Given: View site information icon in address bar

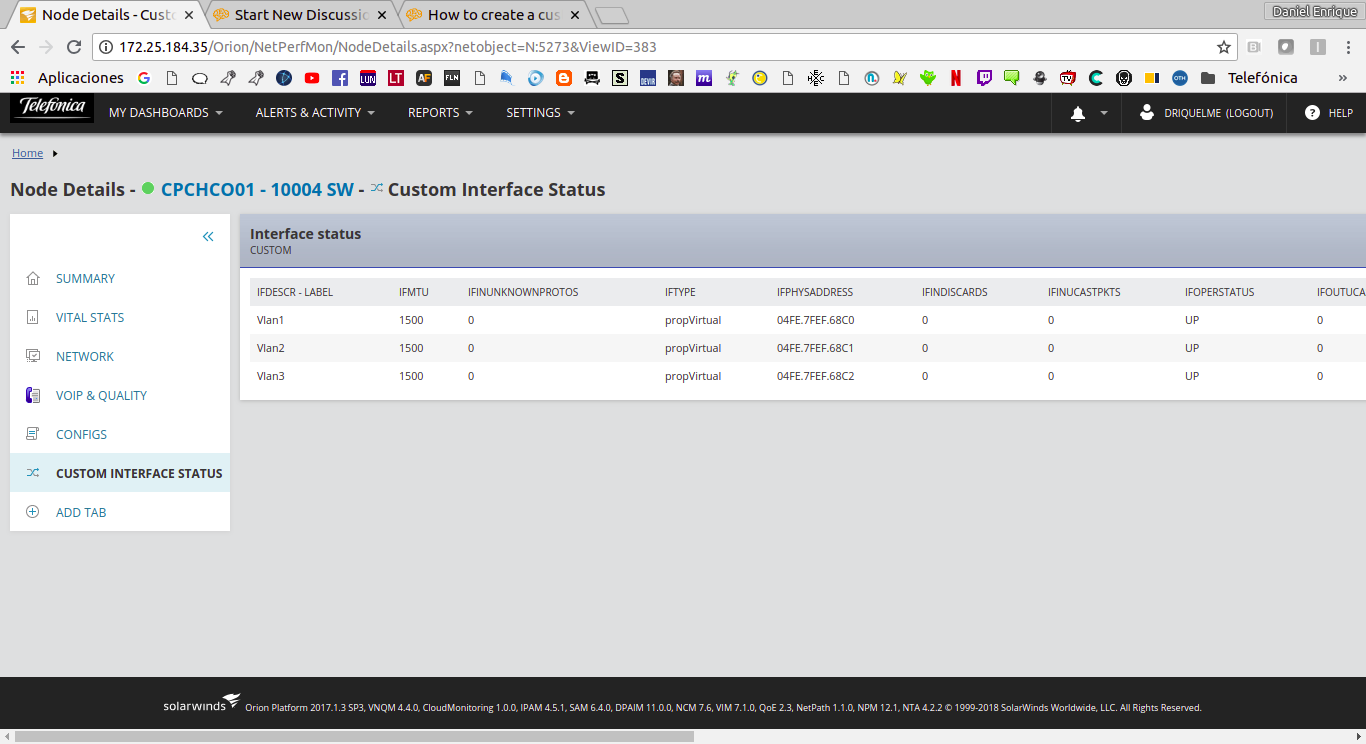Looking at the screenshot, I should pos(106,47).
